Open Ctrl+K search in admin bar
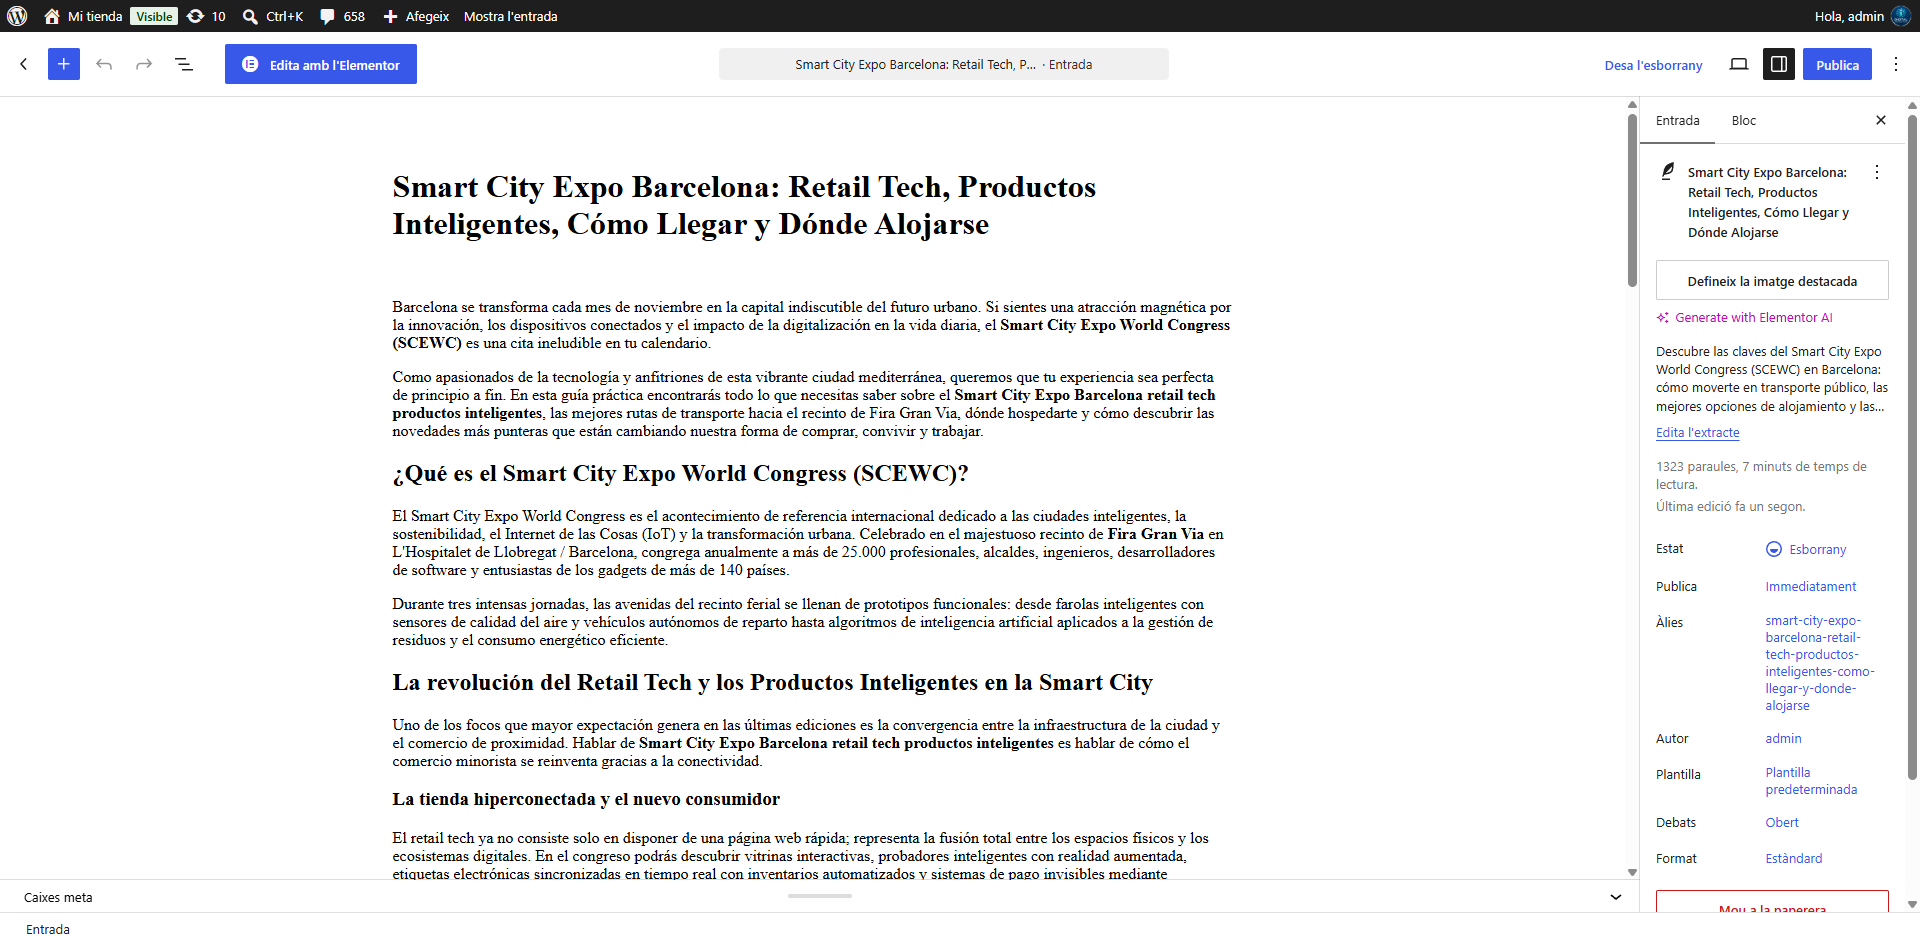The width and height of the screenshot is (1920, 945). tap(273, 16)
